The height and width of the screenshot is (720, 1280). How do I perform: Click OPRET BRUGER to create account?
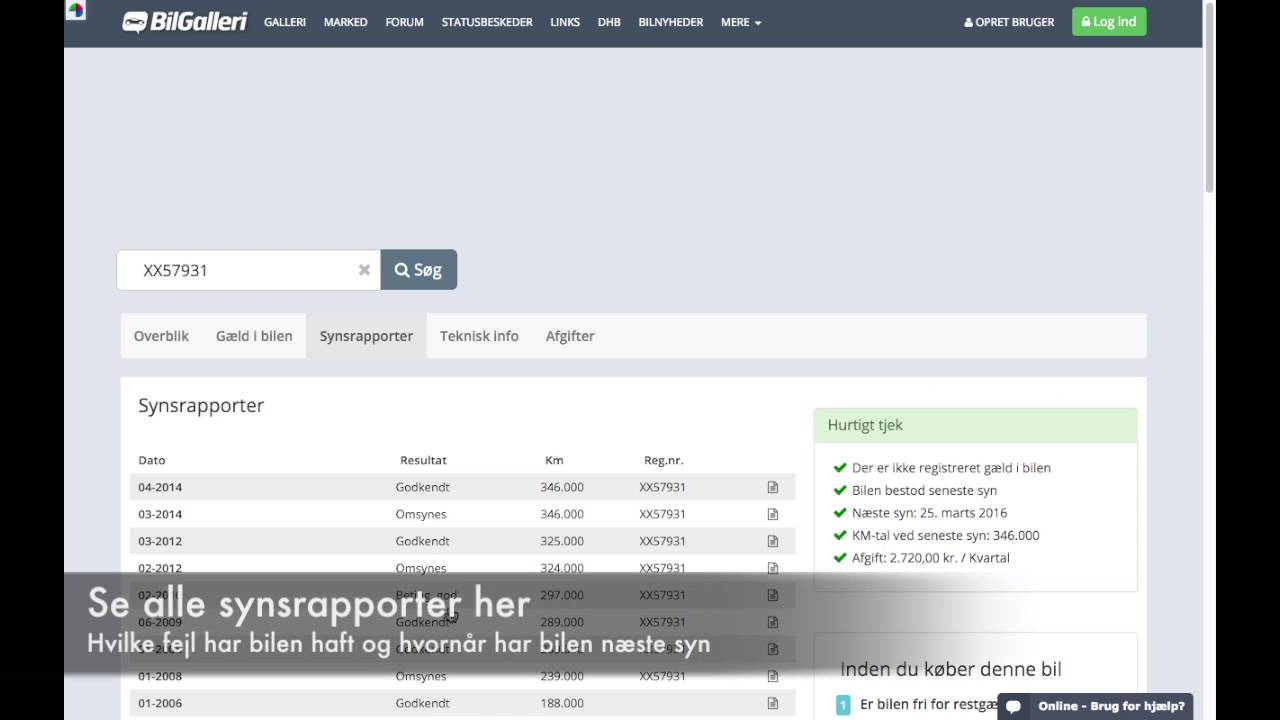click(1009, 22)
